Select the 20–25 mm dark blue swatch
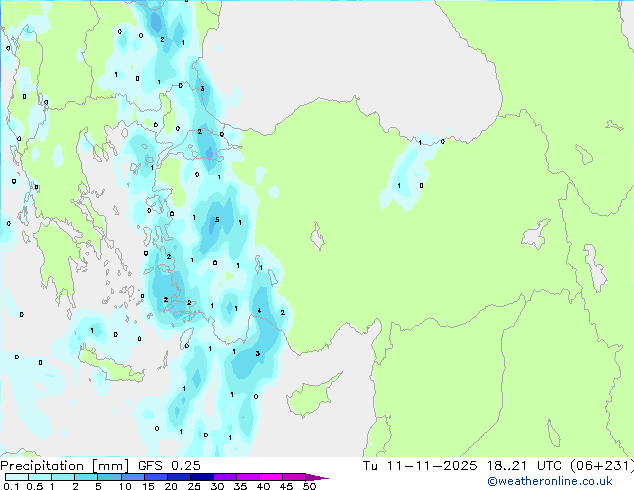Screen dimensions: 634x490 pyautogui.click(x=179, y=477)
